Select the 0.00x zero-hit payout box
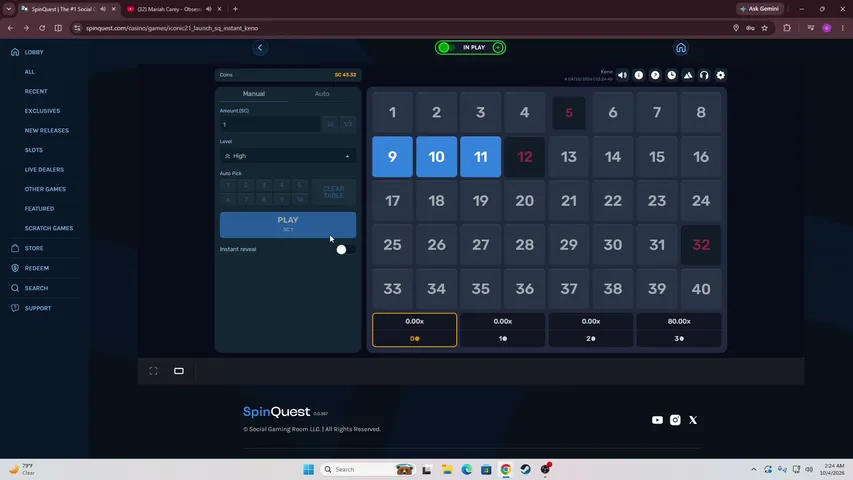The height and width of the screenshot is (480, 853). pos(415,330)
